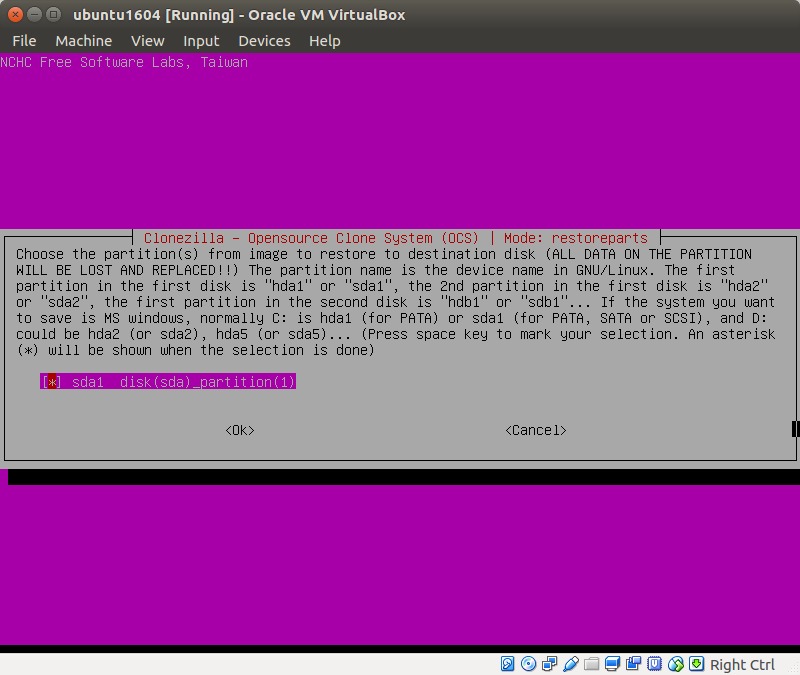Screen dimensions: 800x675
Task: Open the Input menu
Action: [201, 41]
